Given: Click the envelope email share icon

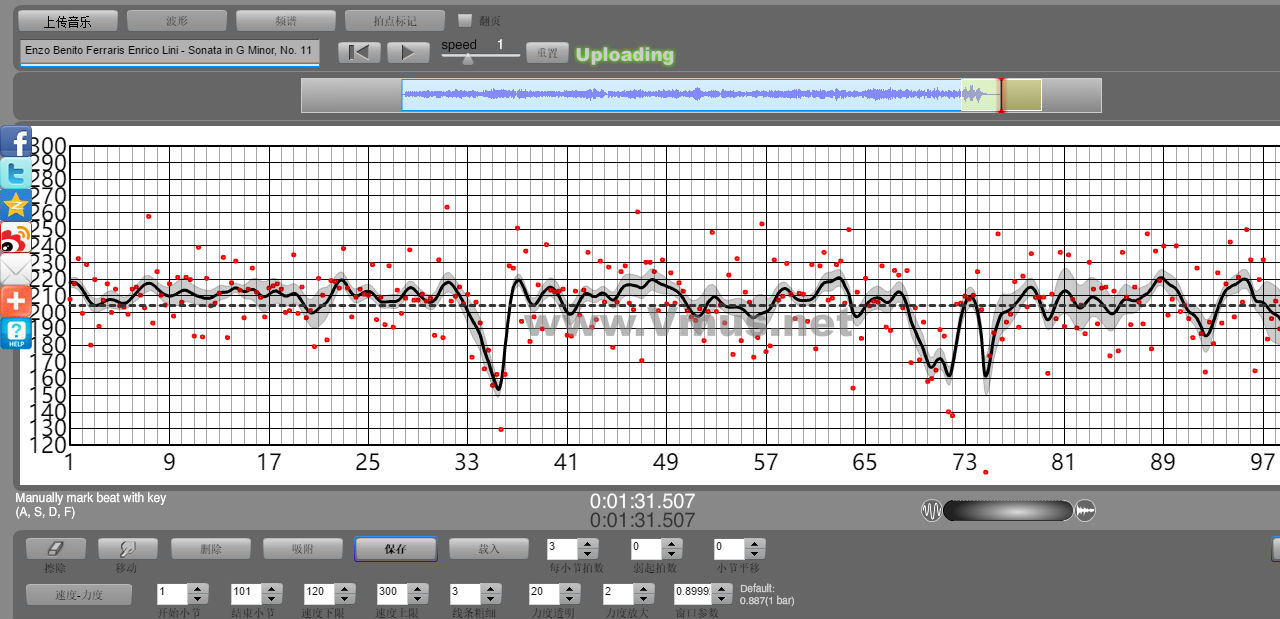Looking at the screenshot, I should click(16, 270).
